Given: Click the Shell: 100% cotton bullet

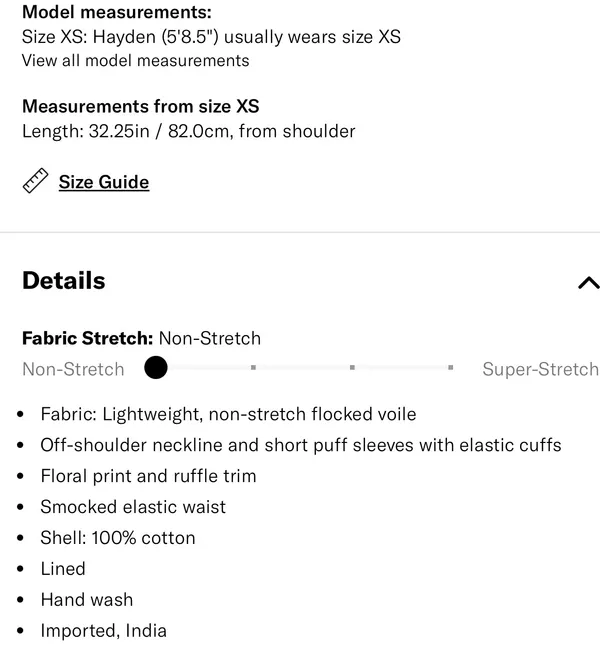Looking at the screenshot, I should point(118,538).
